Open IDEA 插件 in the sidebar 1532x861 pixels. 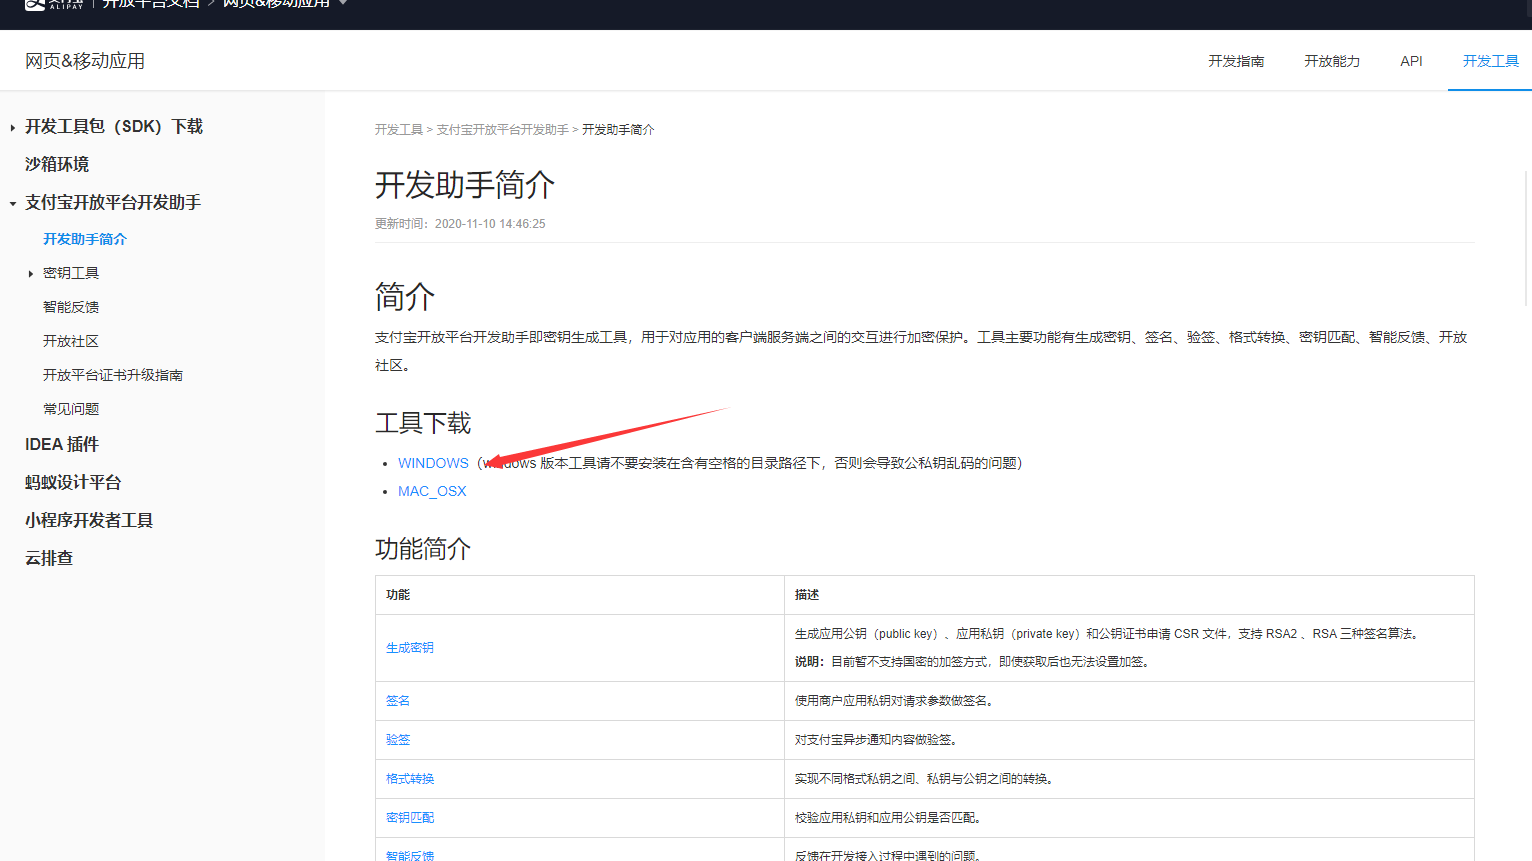(x=62, y=444)
